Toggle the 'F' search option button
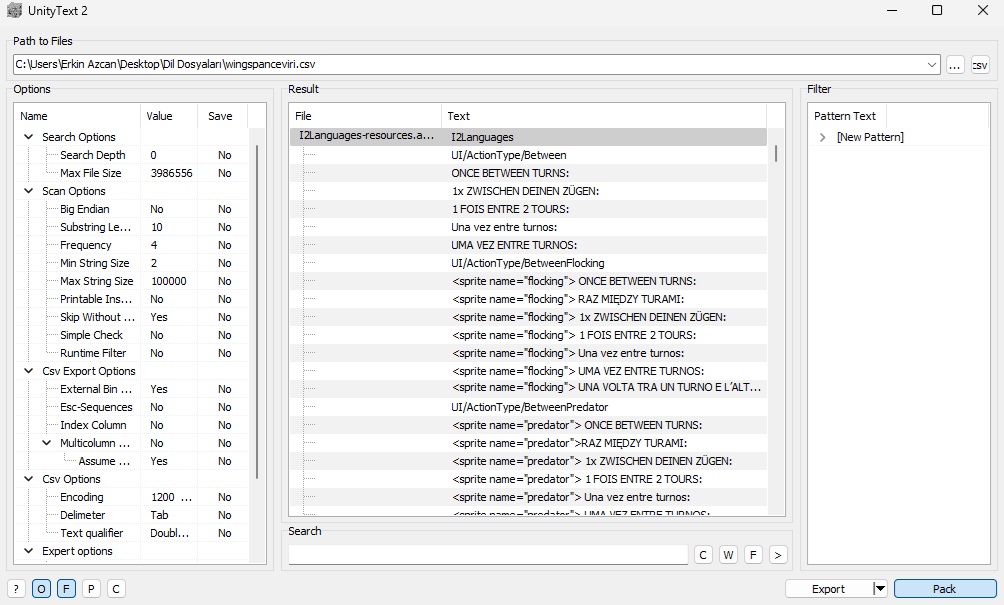Screen dimensions: 1004x605 click(753, 555)
